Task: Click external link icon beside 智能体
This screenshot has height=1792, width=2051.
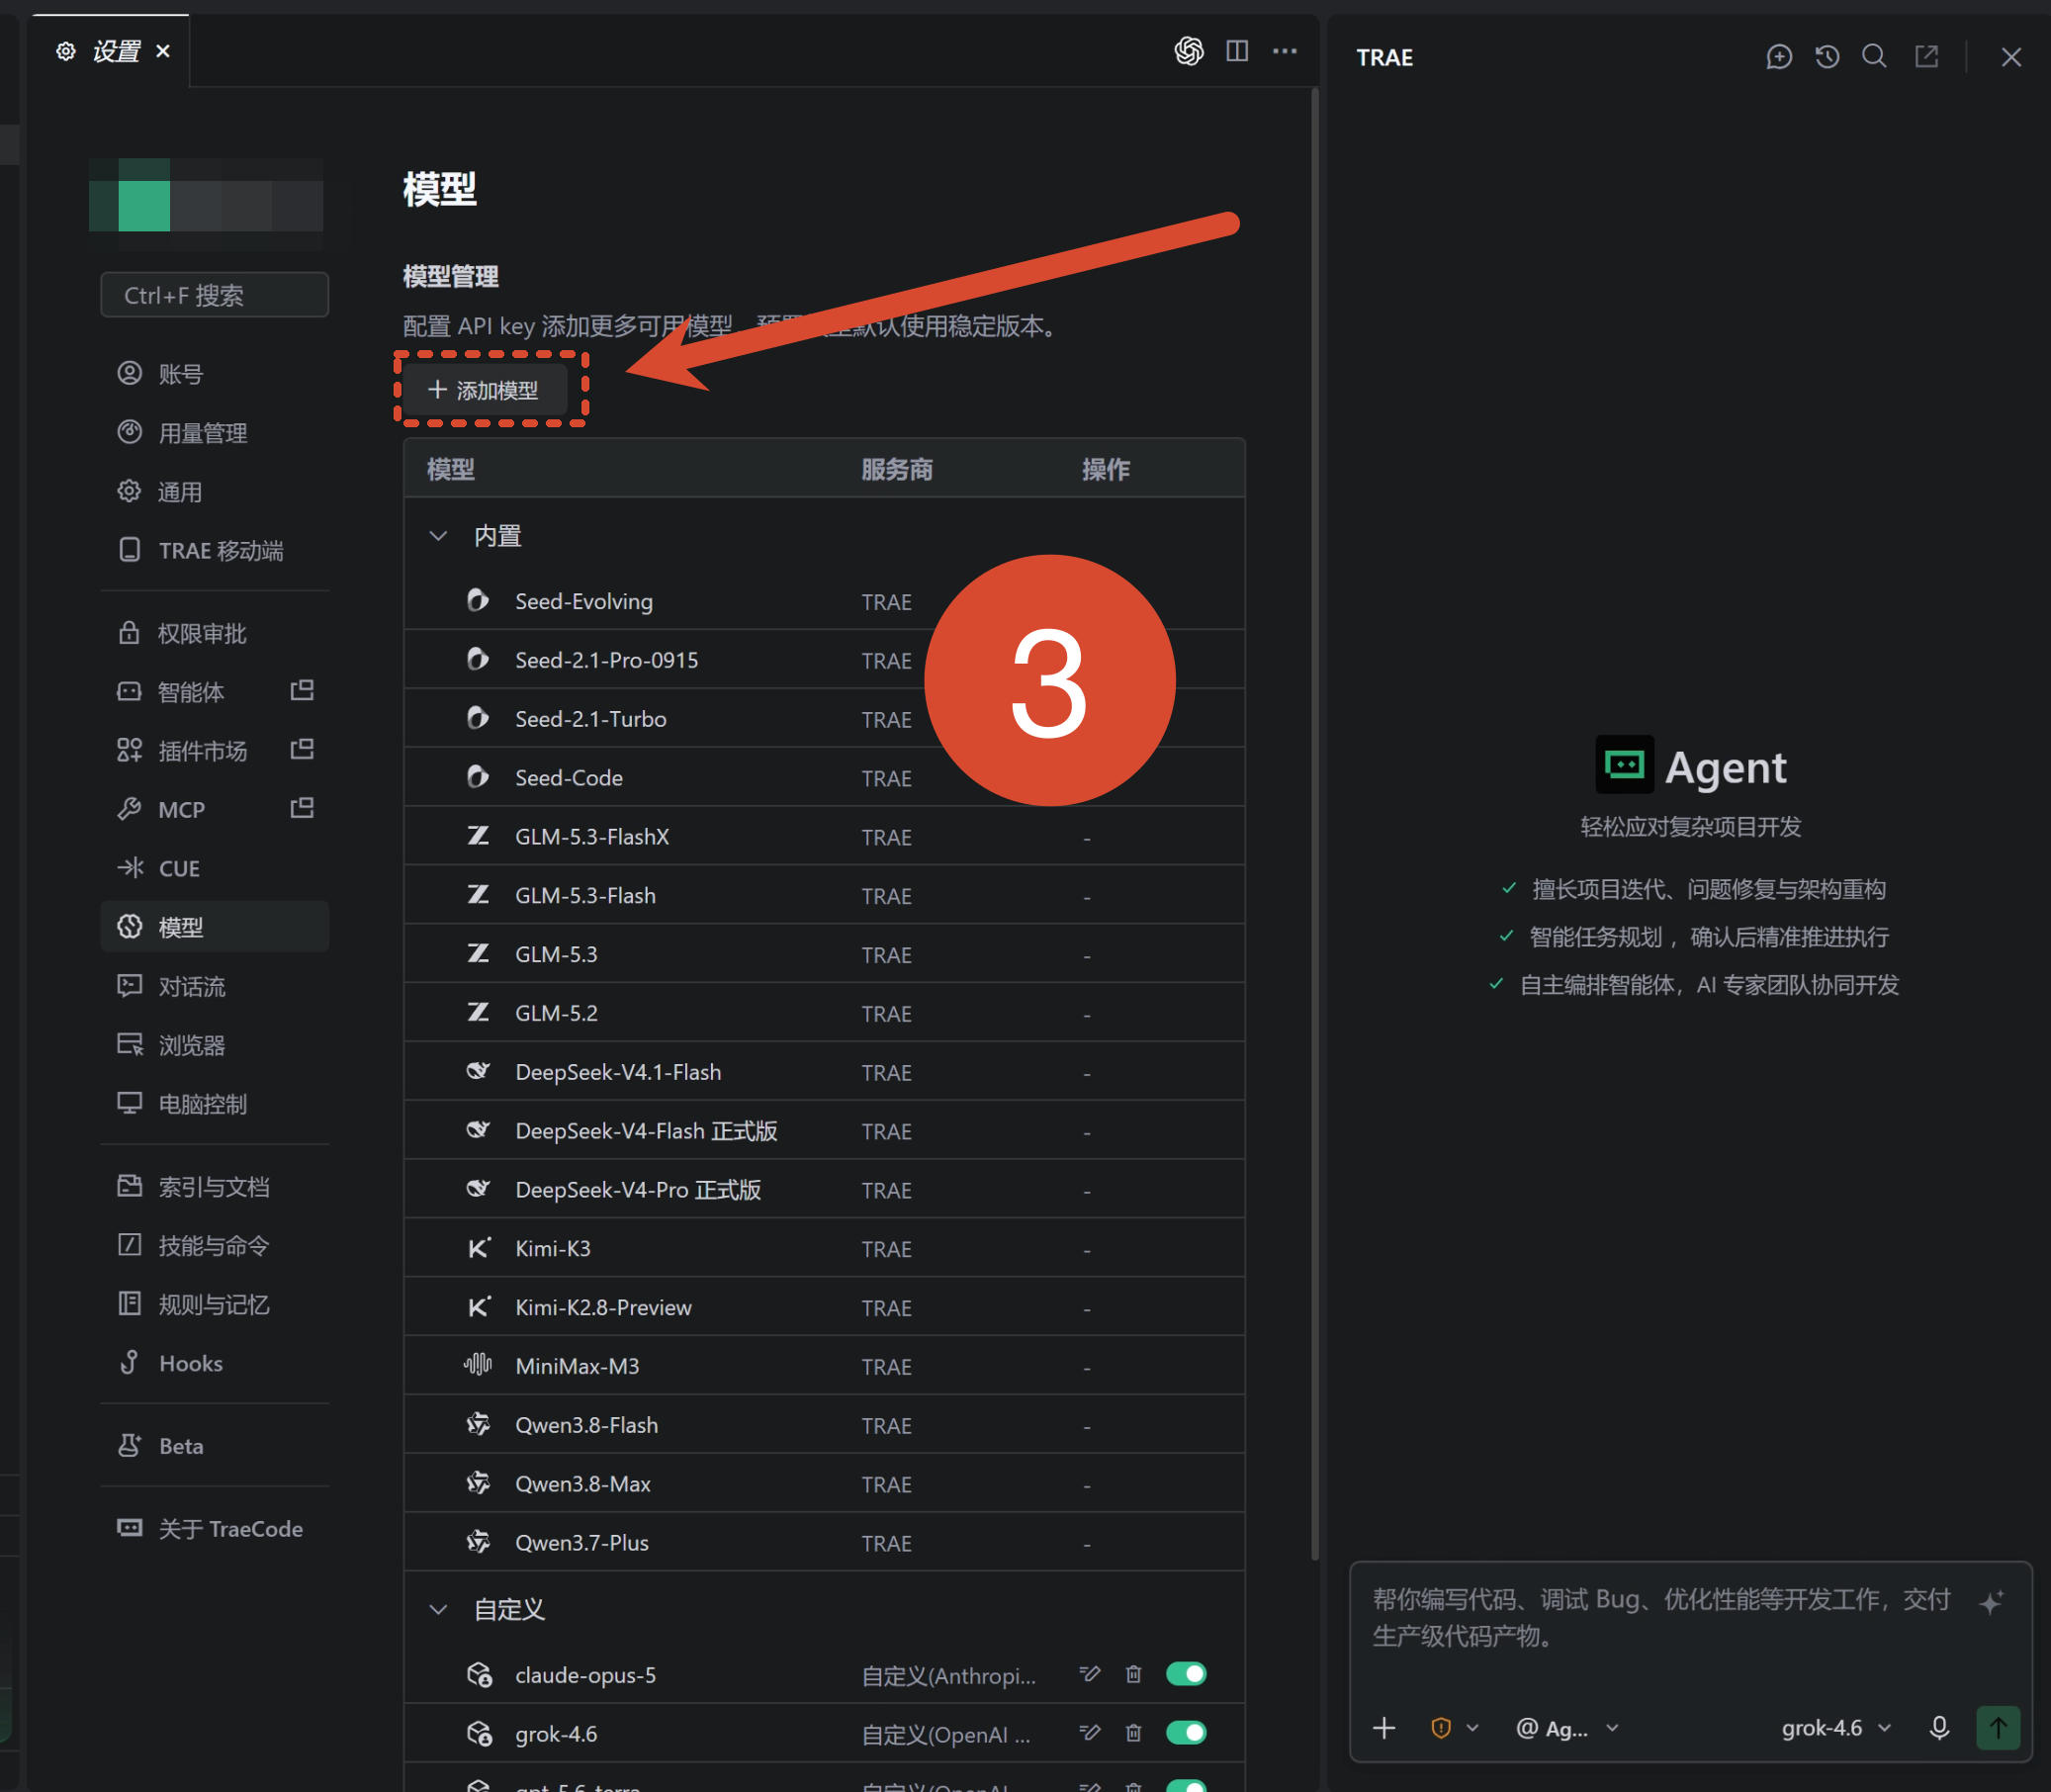Action: pos(302,691)
